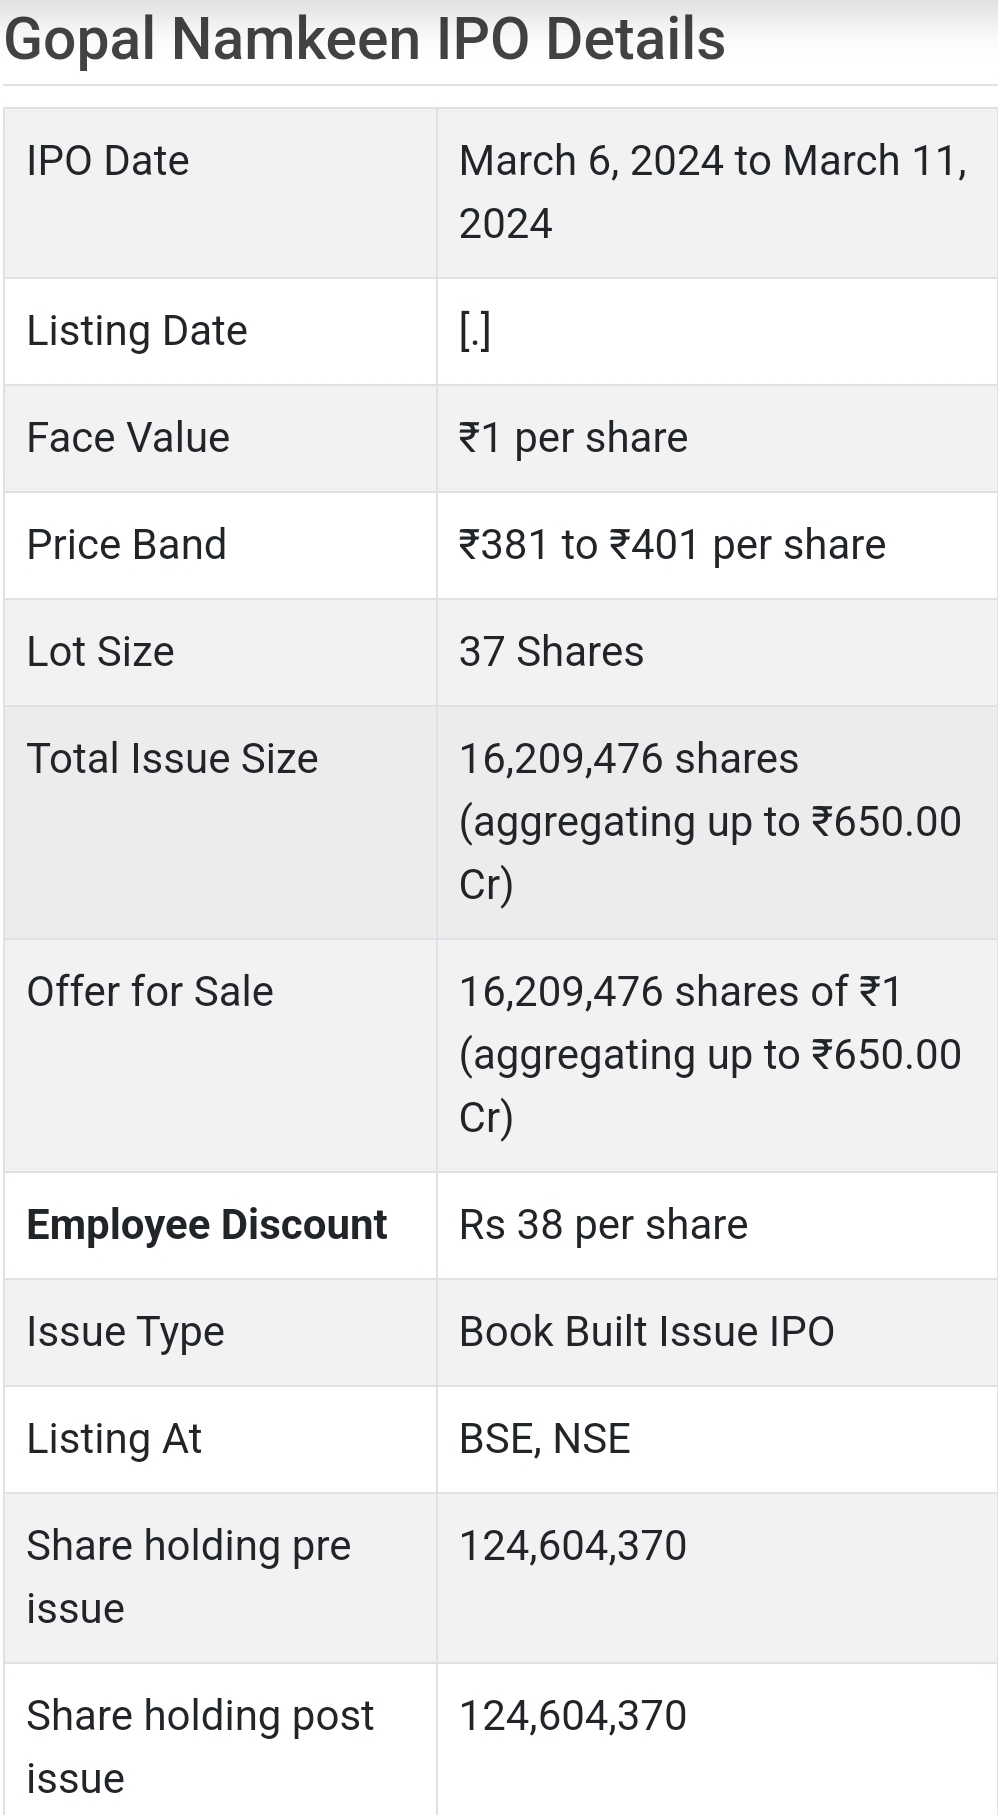Click the Issue Type label
This screenshot has width=998, height=1815.
pos(126,1332)
